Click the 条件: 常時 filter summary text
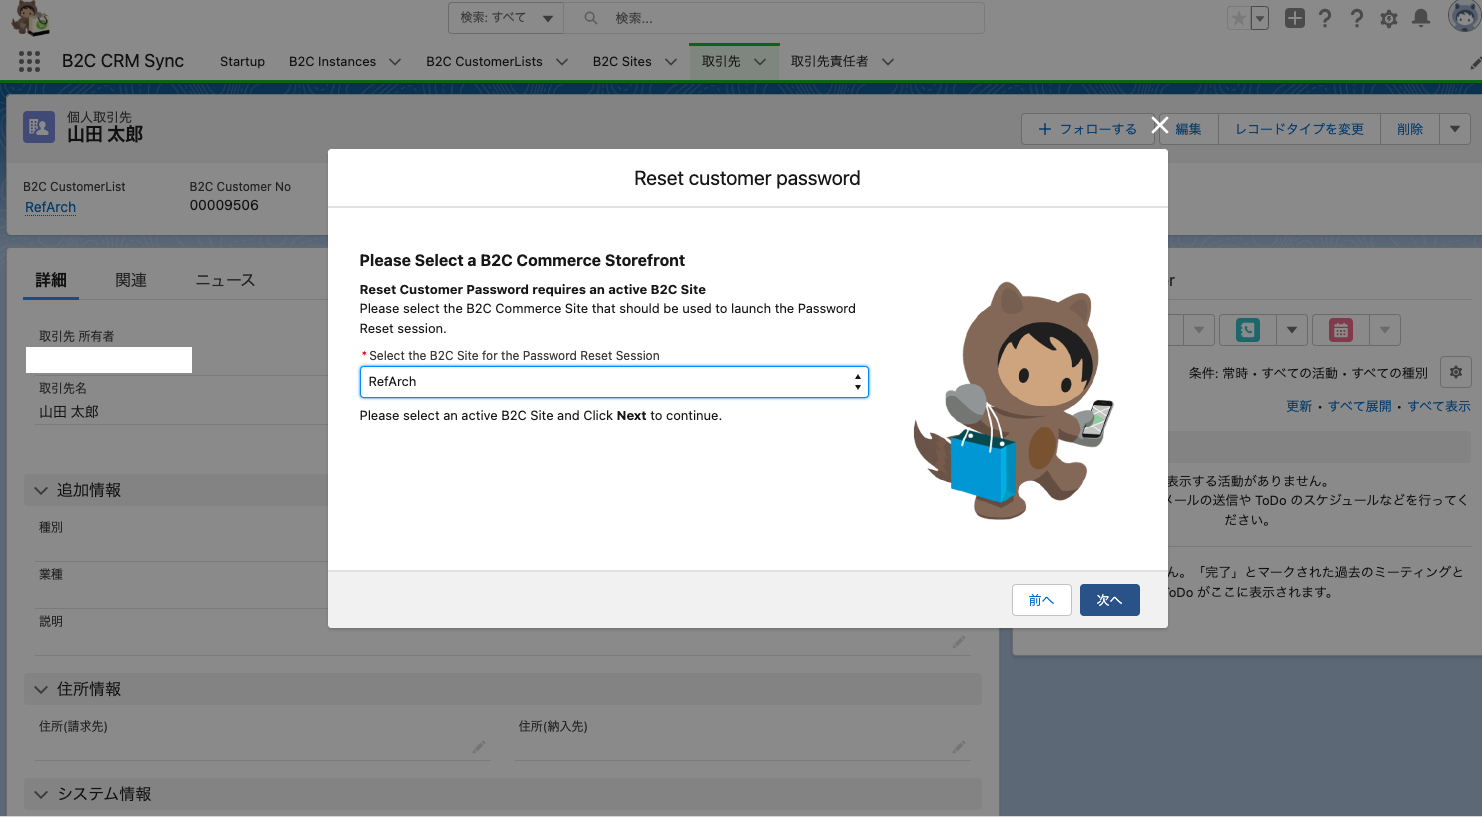The width and height of the screenshot is (1482, 819). pyautogui.click(x=1308, y=373)
